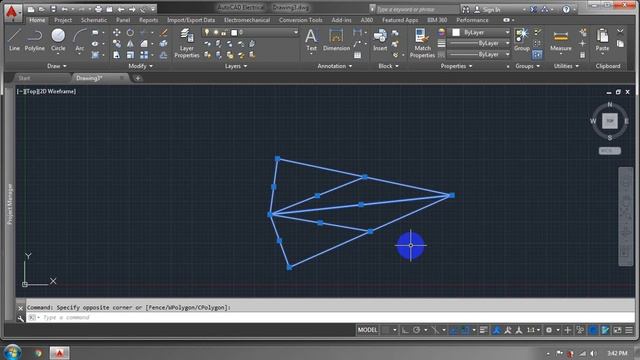The image size is (640, 360).
Task: Click the MODEL space button
Action: [x=367, y=330]
